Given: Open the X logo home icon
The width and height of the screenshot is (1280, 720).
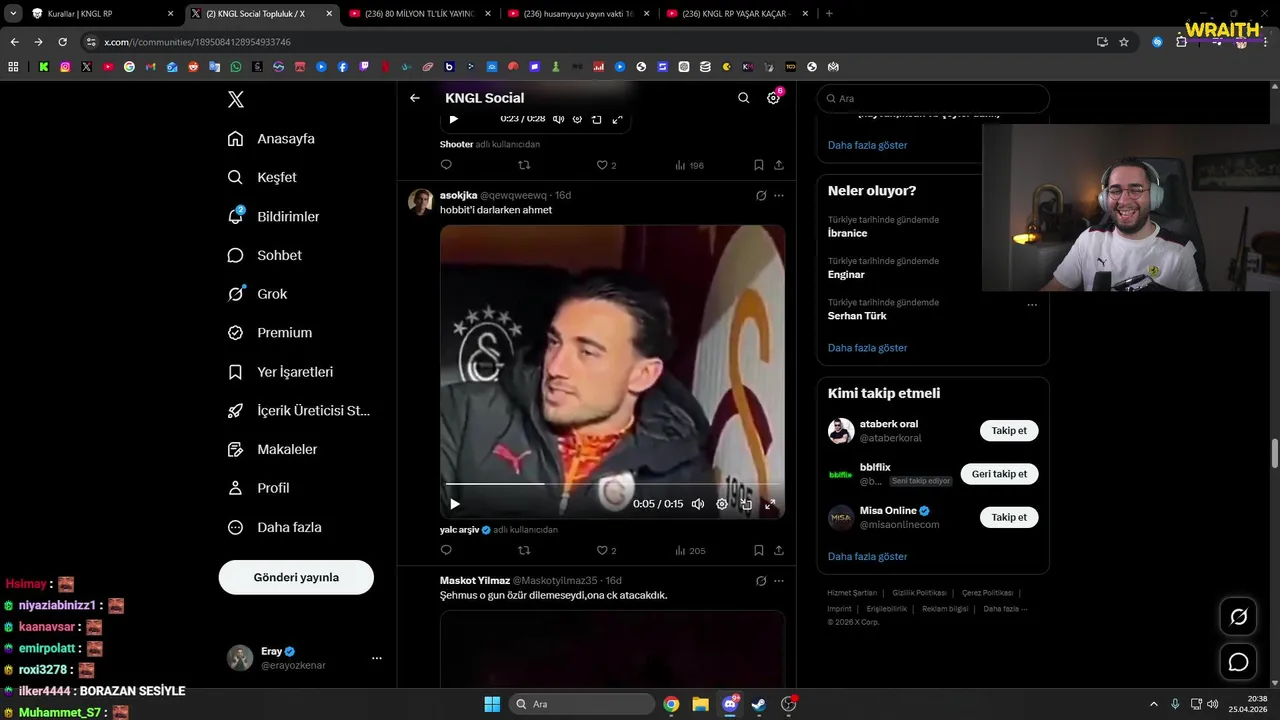Looking at the screenshot, I should [x=236, y=99].
